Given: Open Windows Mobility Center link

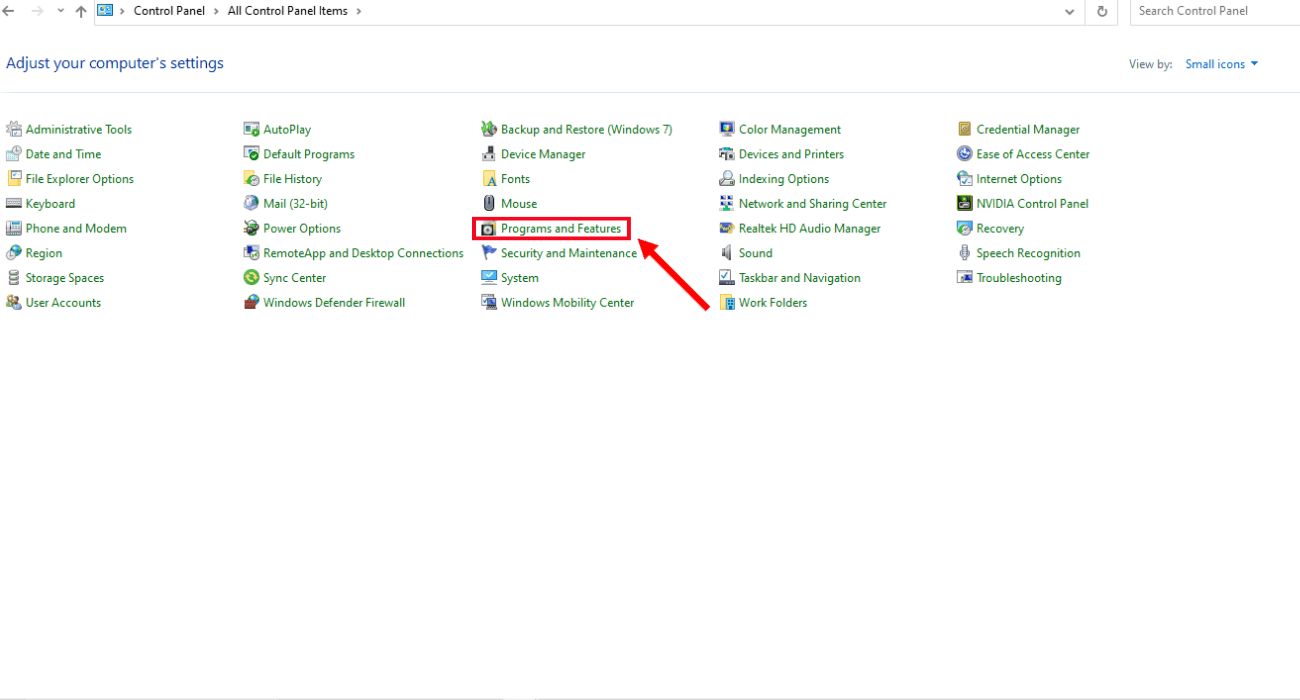Looking at the screenshot, I should 567,302.
